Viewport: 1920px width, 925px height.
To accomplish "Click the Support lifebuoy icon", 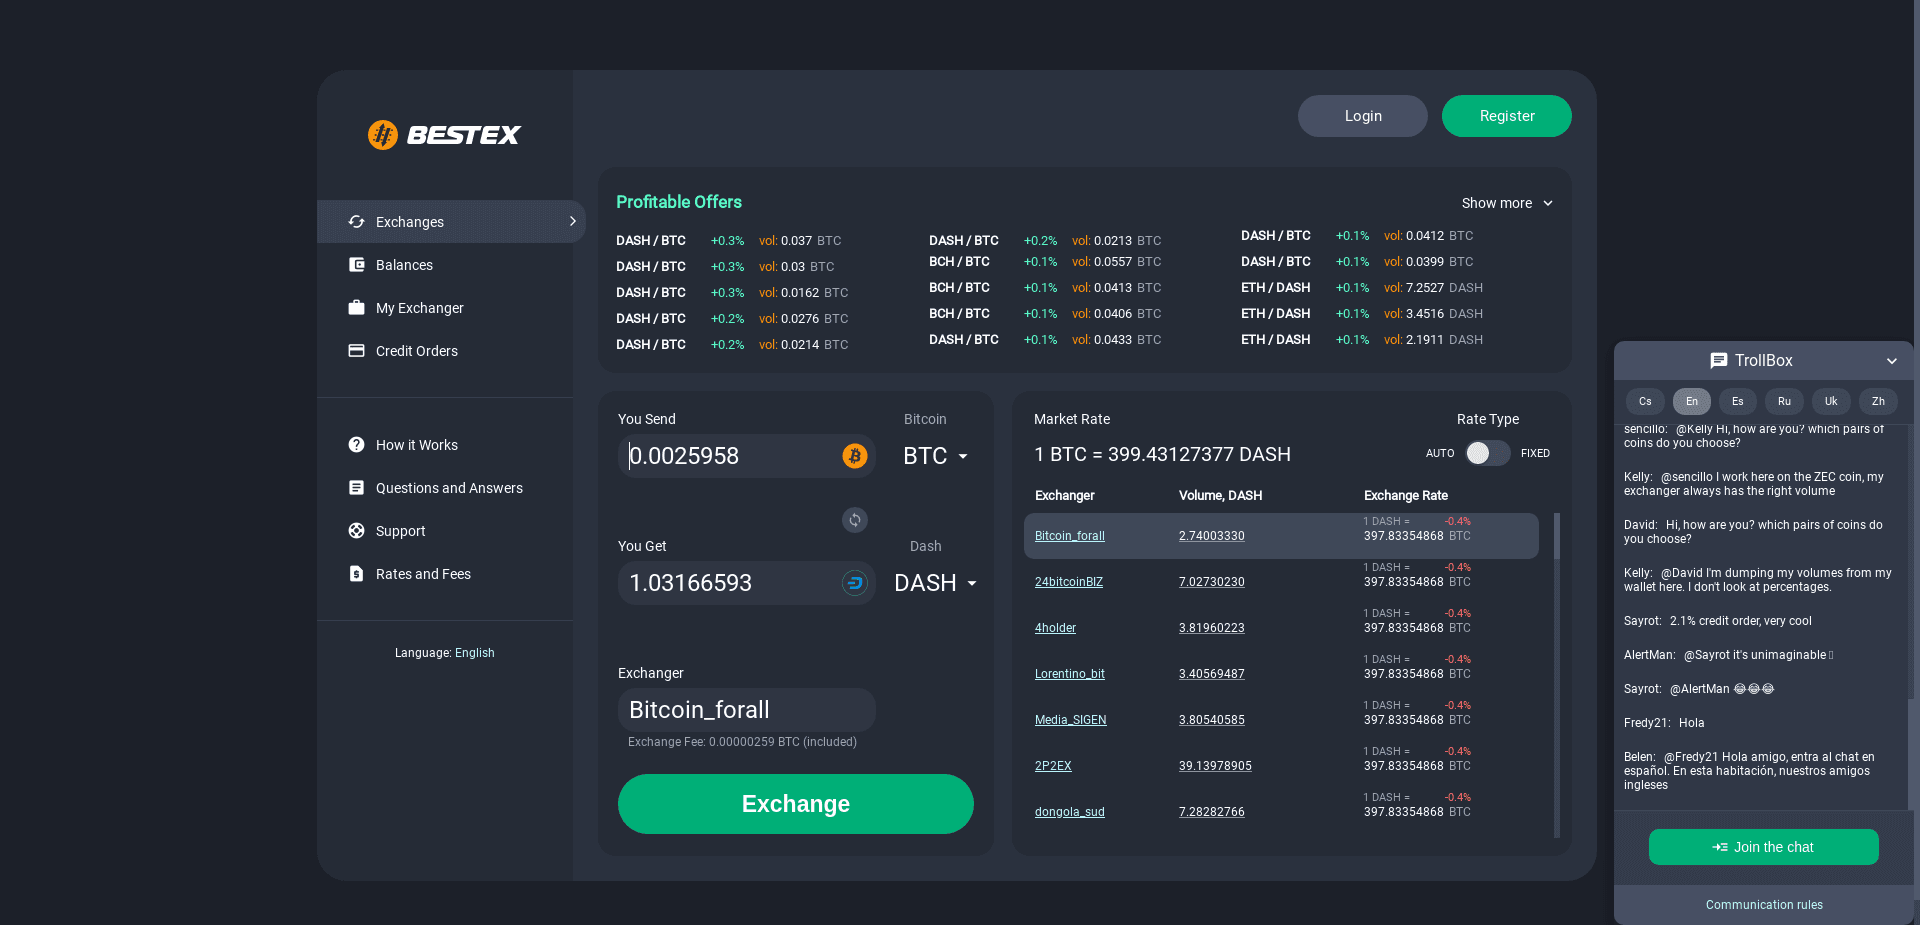I will coord(356,531).
